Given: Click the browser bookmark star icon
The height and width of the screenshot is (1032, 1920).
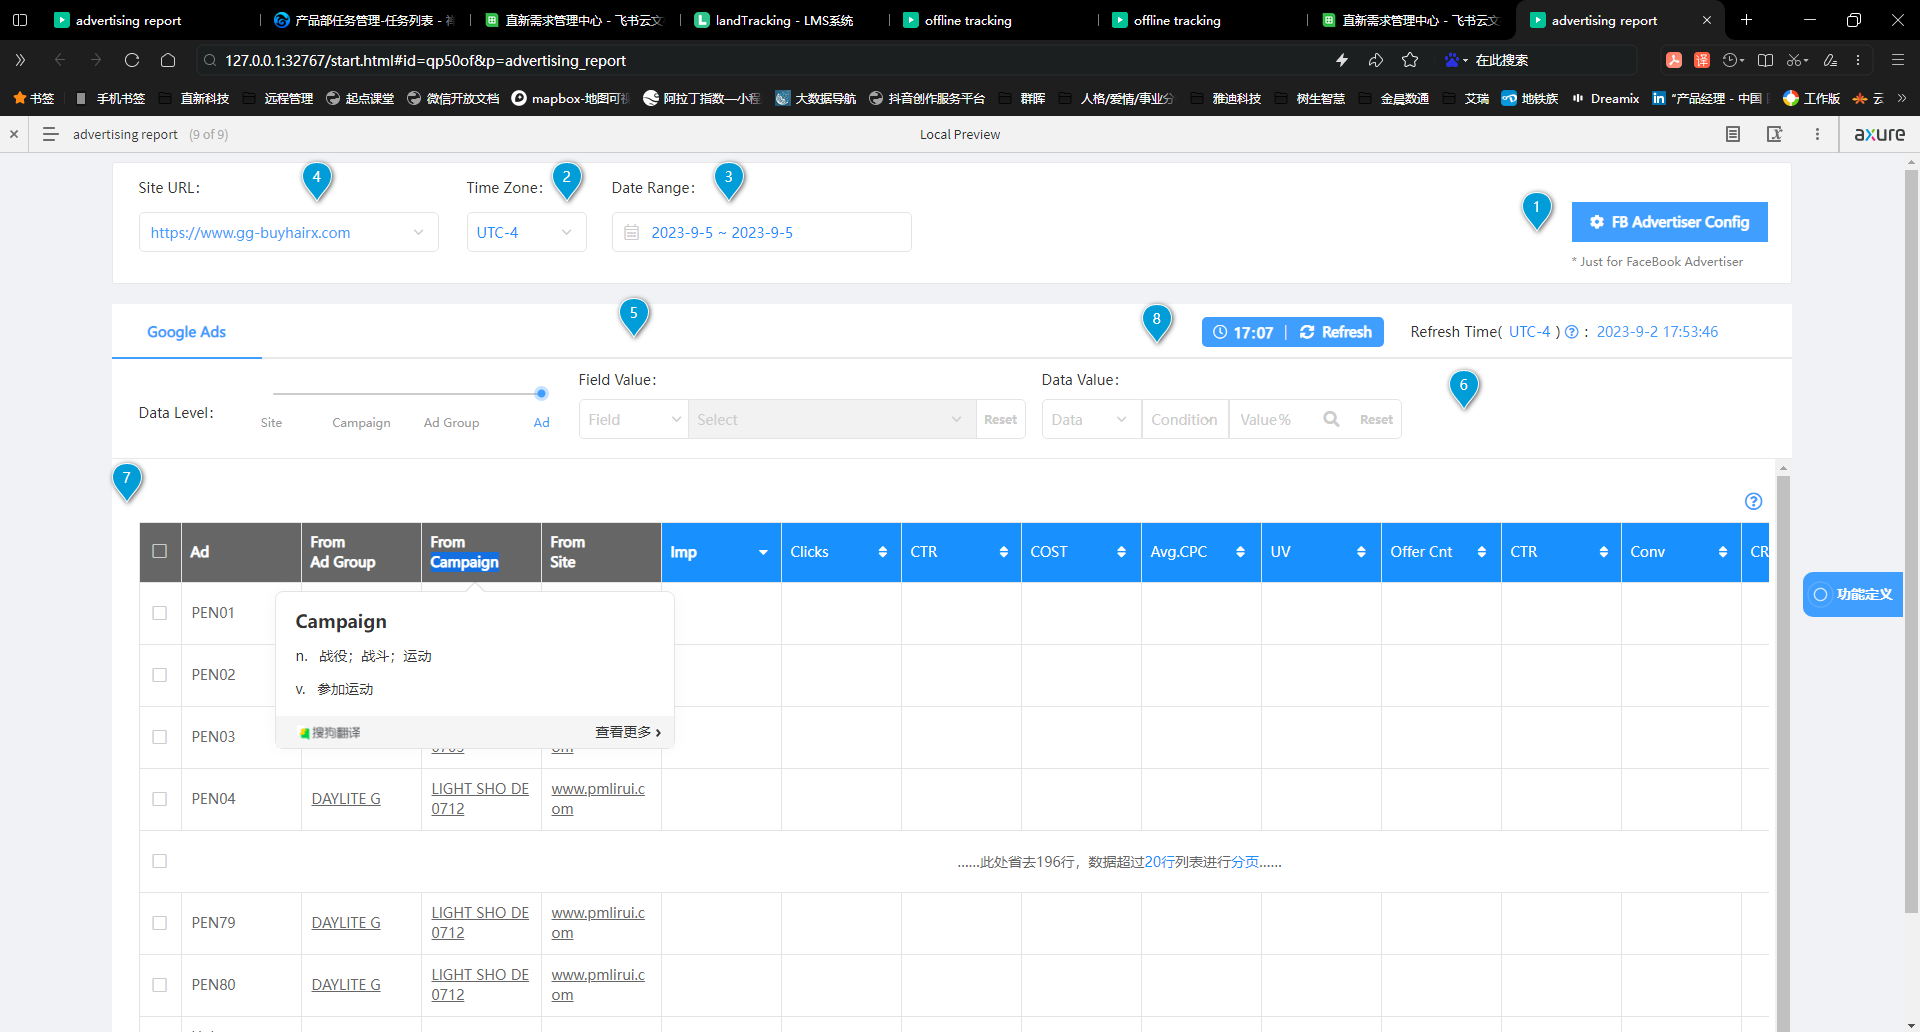Looking at the screenshot, I should (1410, 60).
